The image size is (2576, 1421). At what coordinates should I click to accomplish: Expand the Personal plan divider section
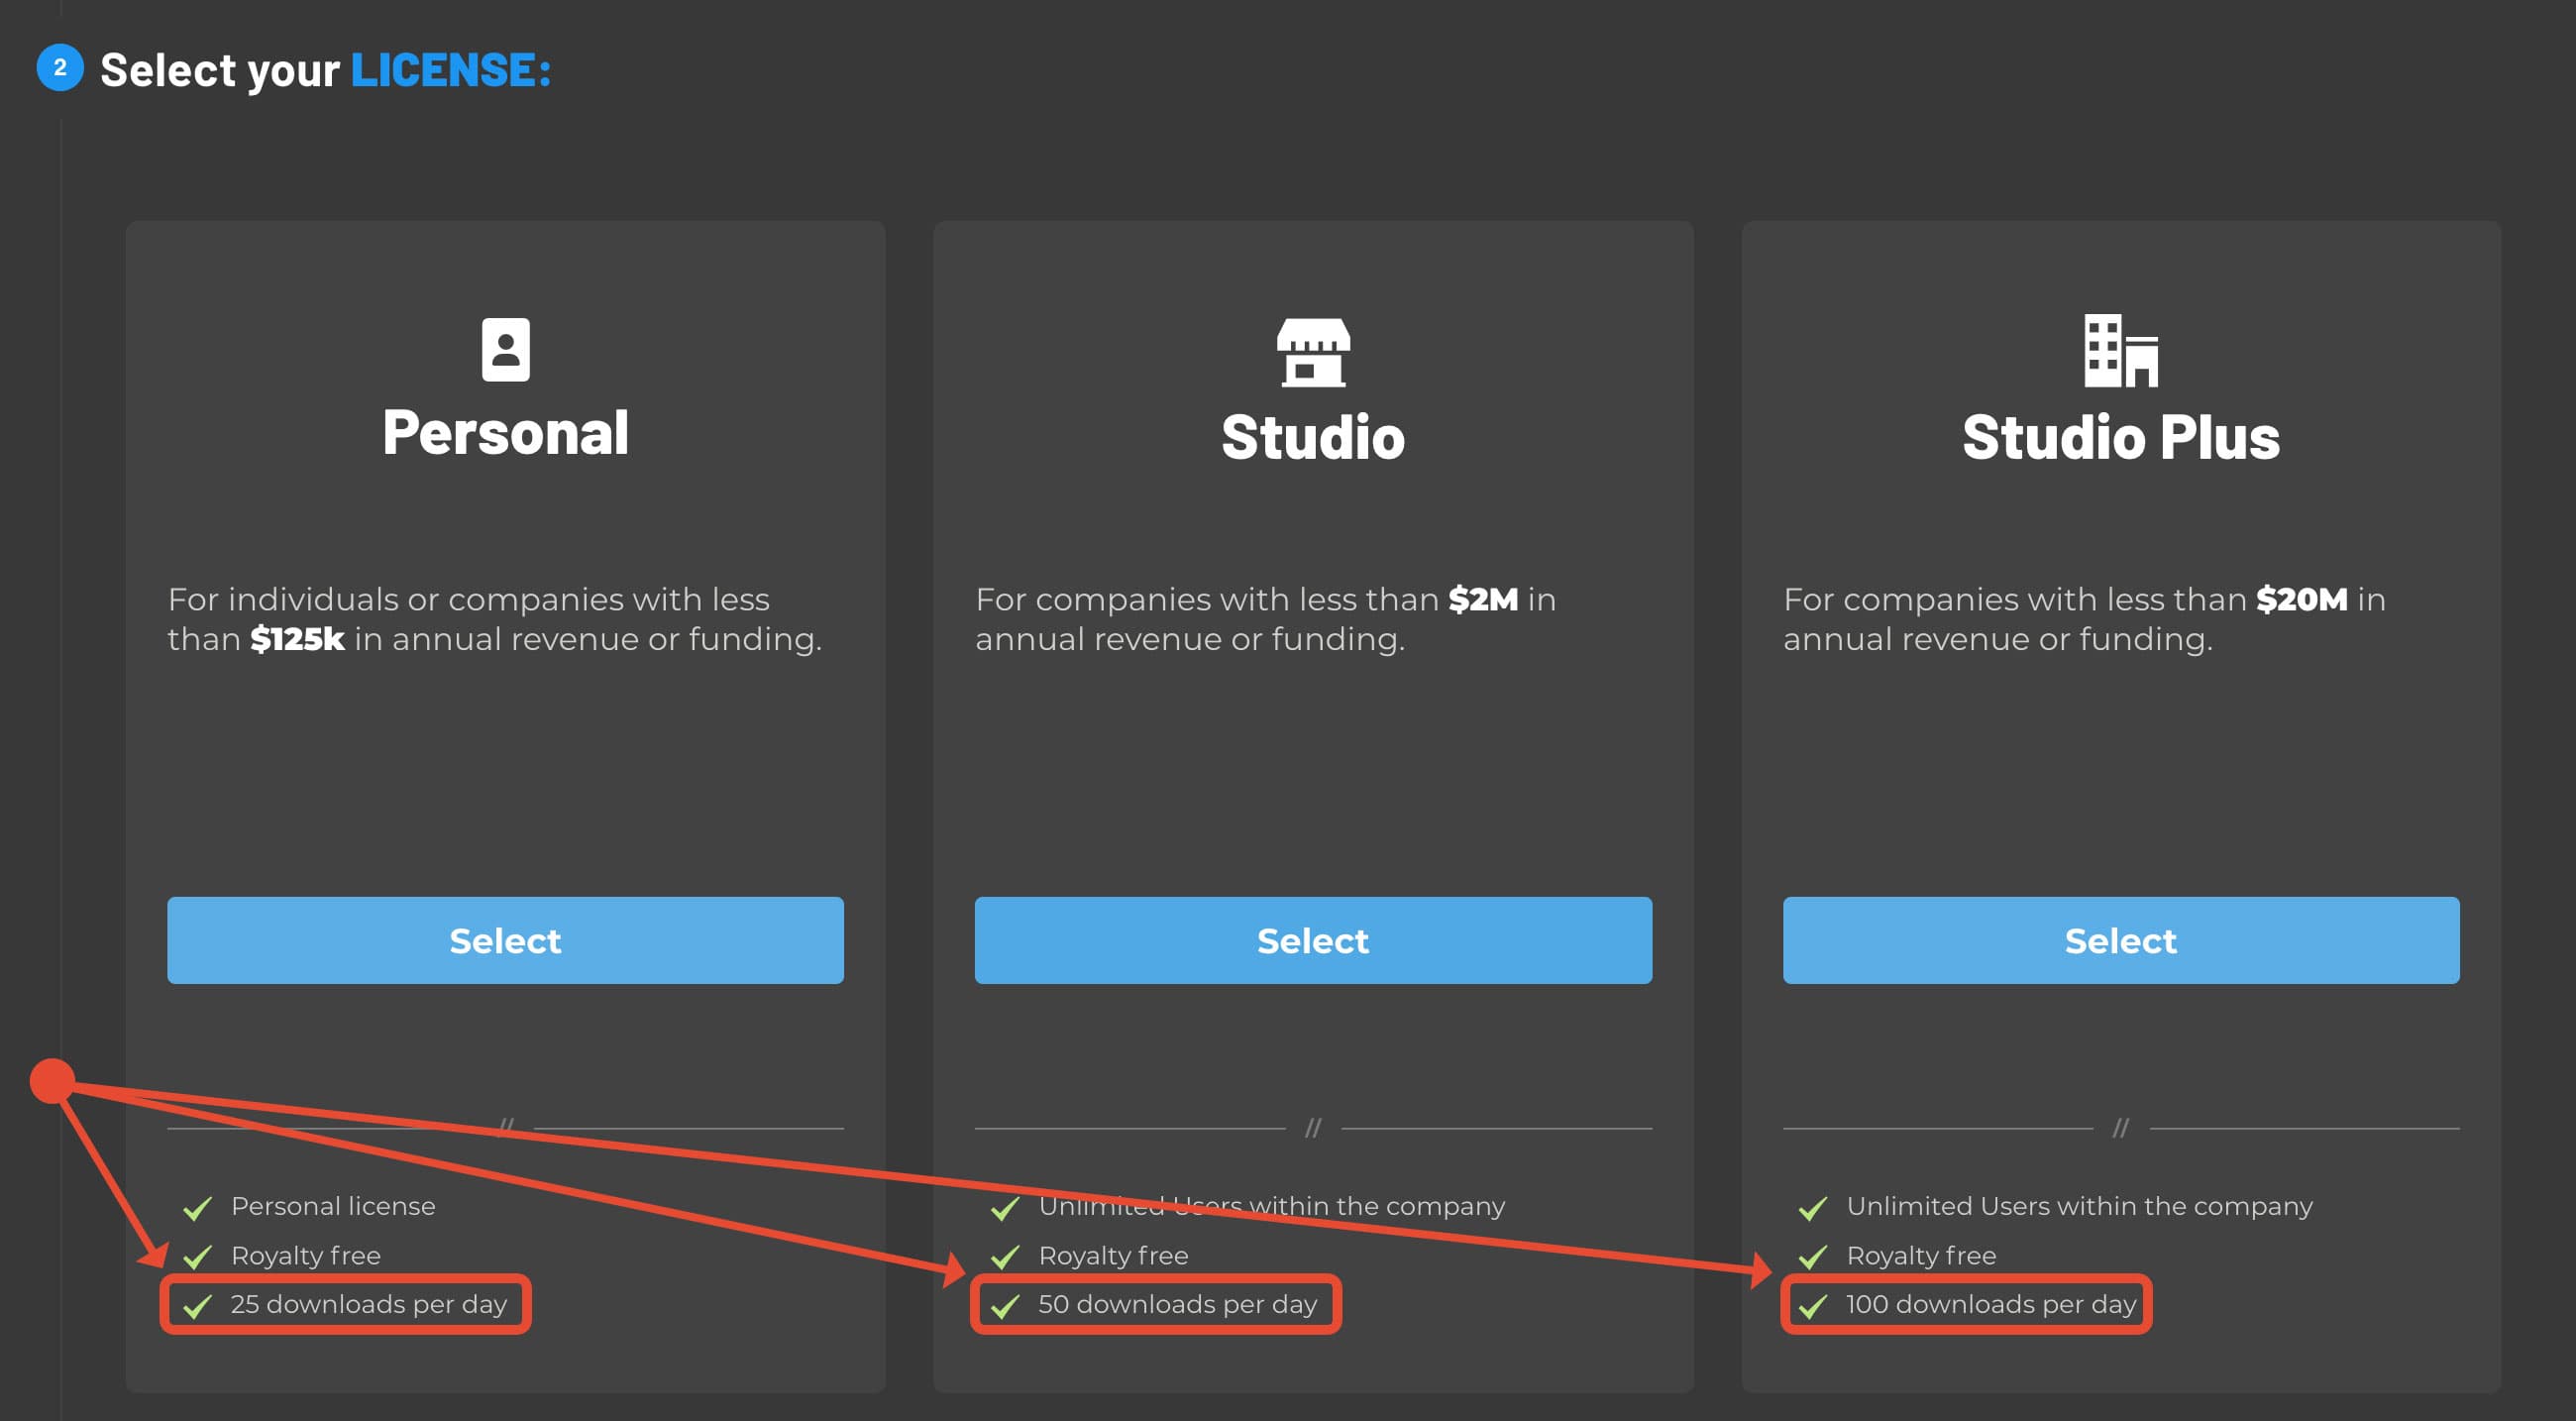coord(505,1125)
